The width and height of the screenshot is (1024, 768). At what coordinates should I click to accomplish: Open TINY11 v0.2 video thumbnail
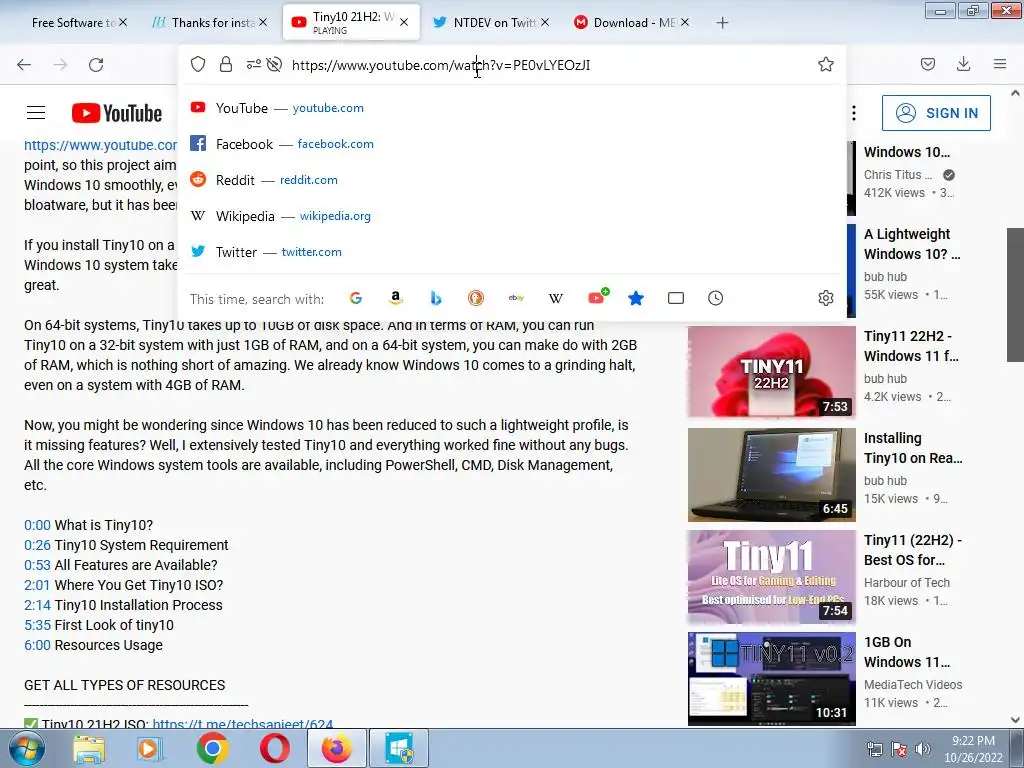771,679
